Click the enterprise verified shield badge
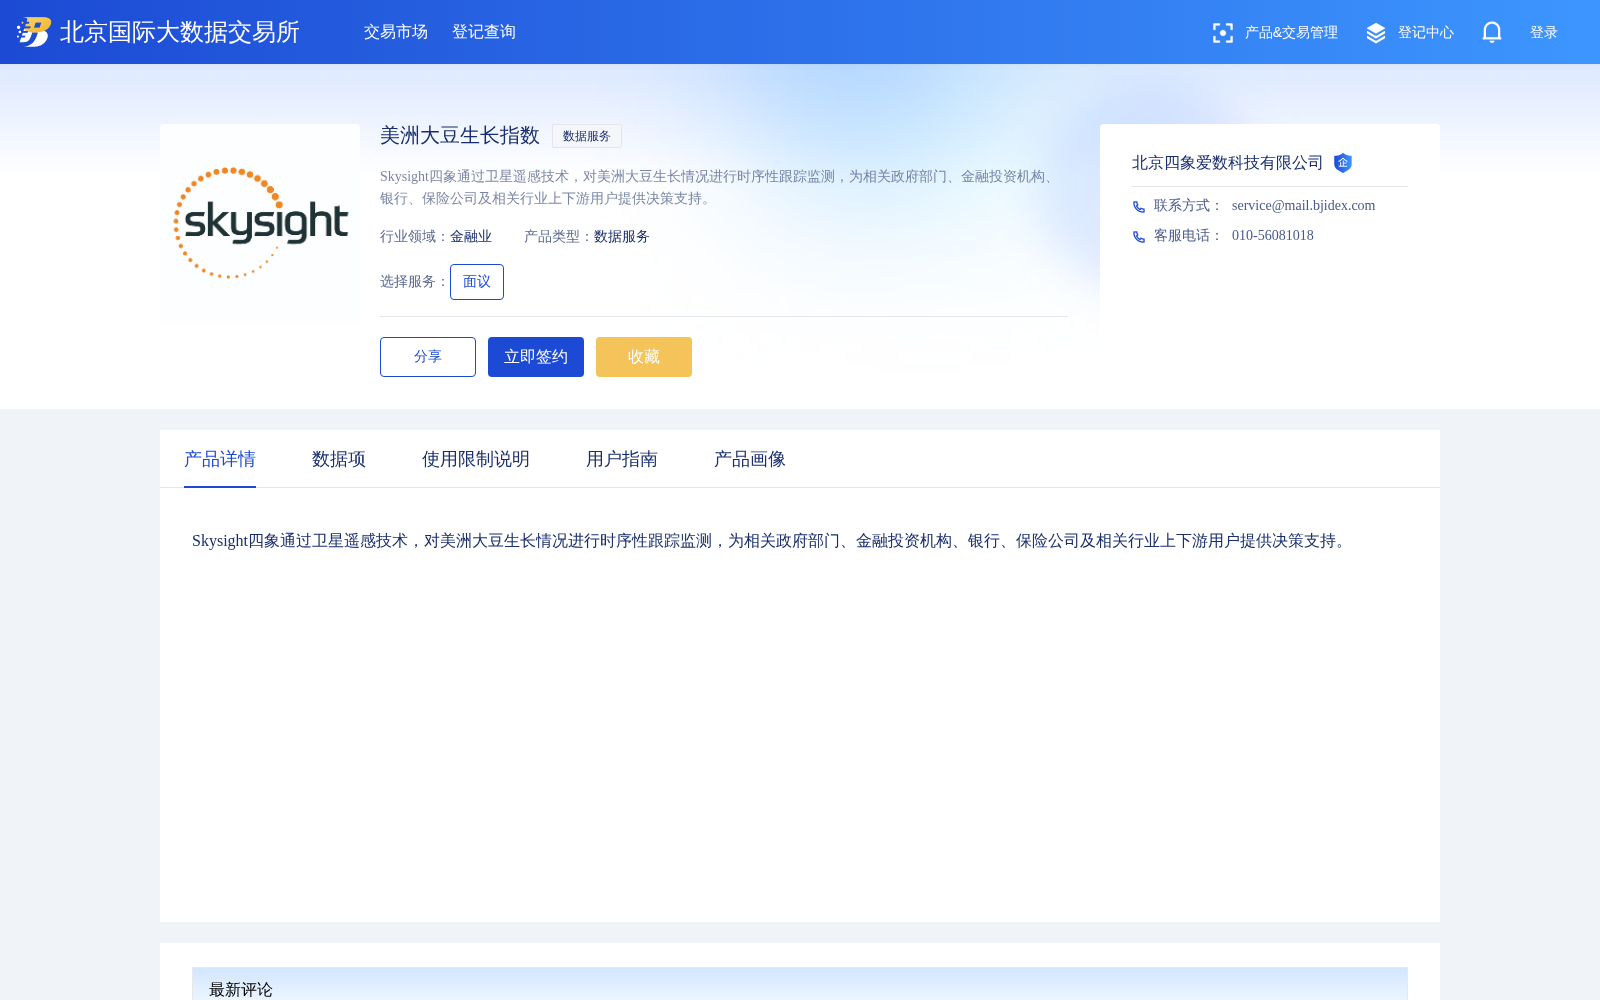Screen dimensions: 1600x1000 point(1343,163)
